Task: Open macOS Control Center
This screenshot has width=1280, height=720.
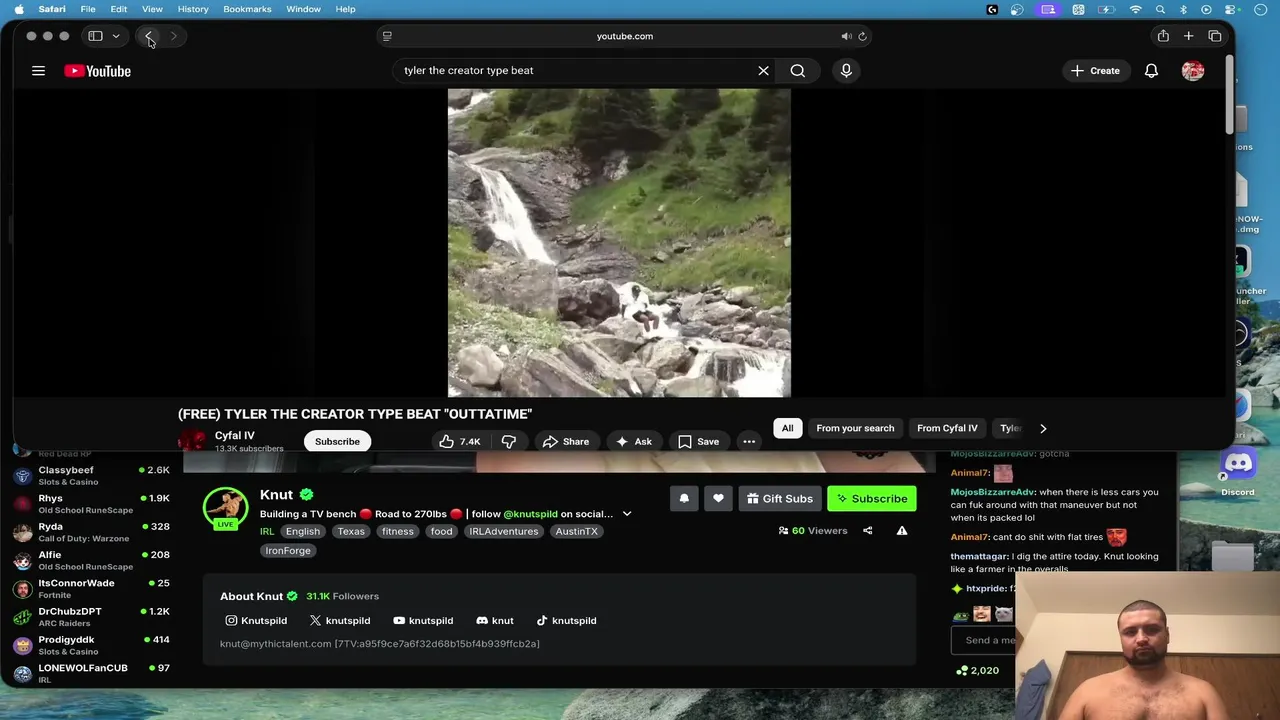Action: [x=1232, y=9]
